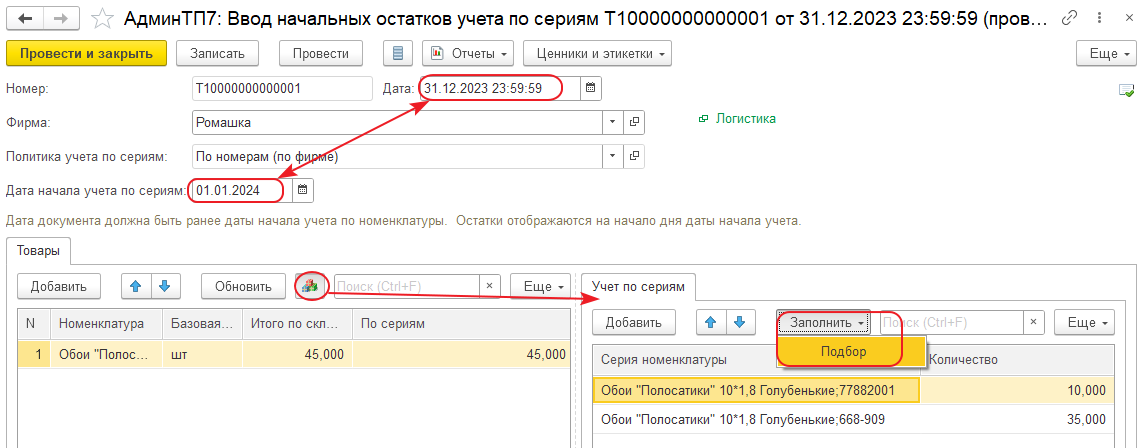Expand the Фирма dropdown list

coord(611,122)
